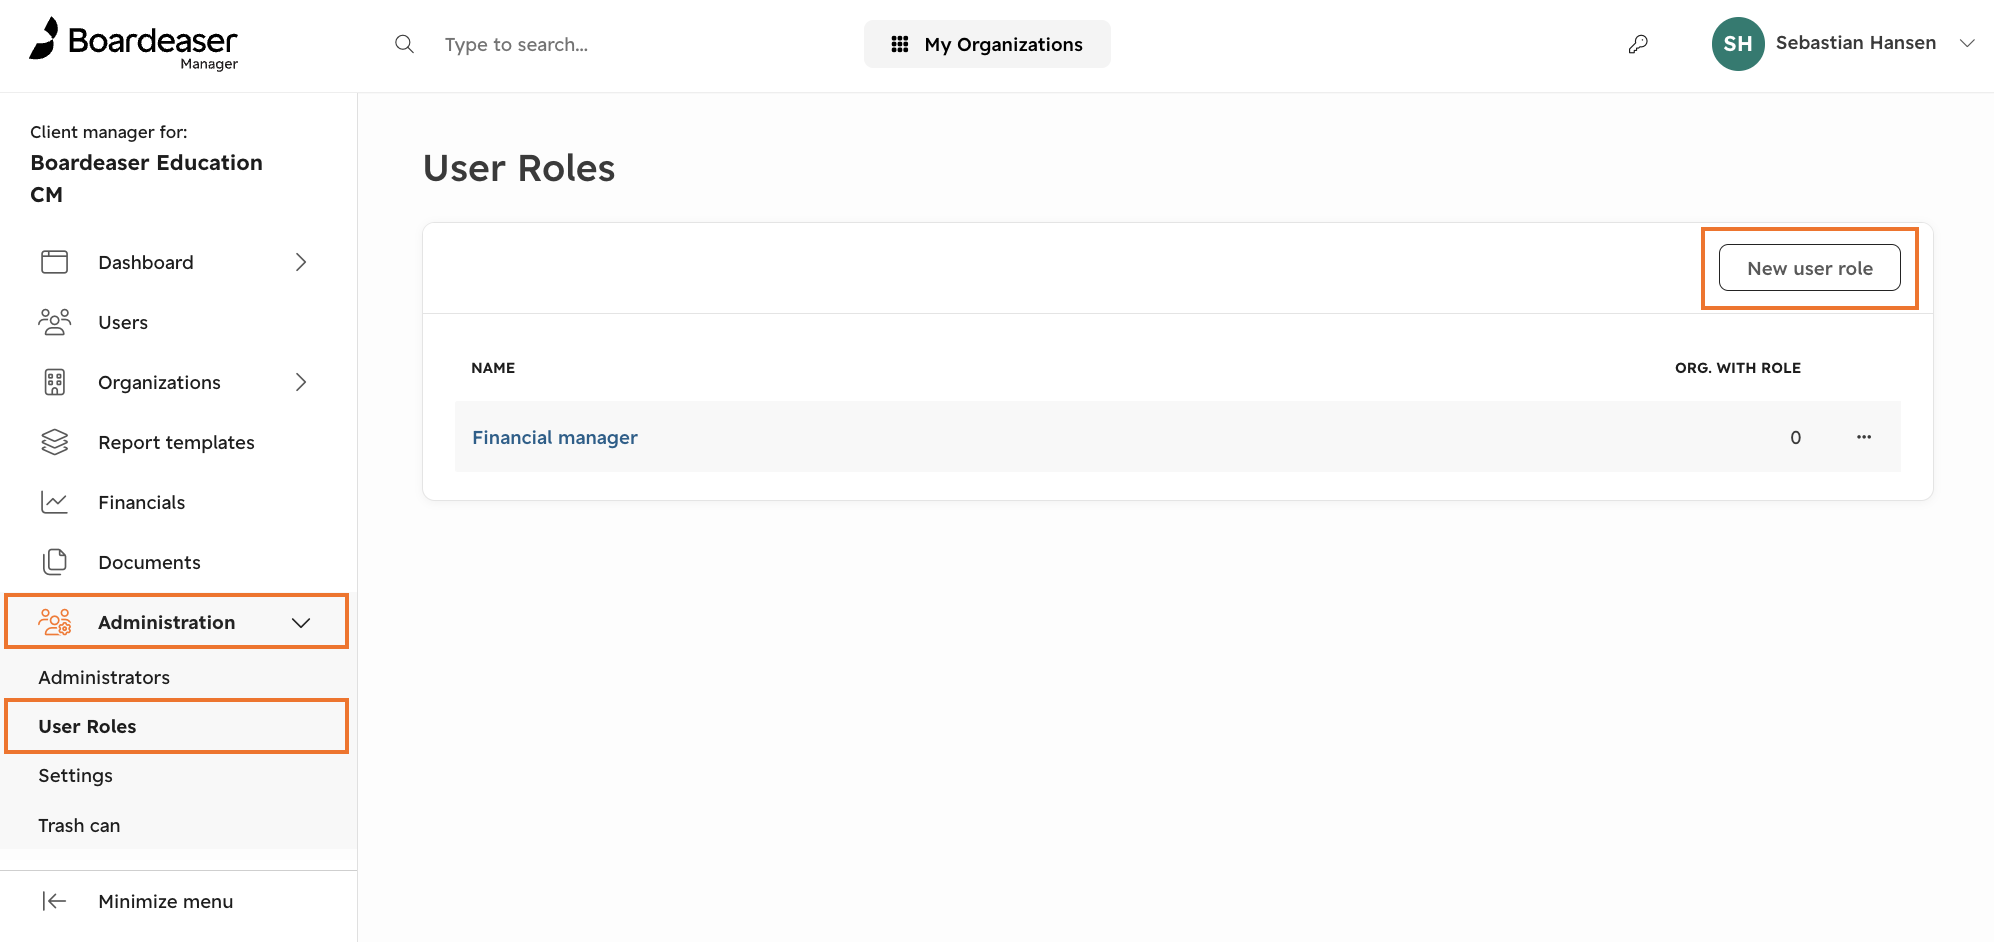The image size is (1994, 942).
Task: Open Administrators submenu item
Action: tap(104, 677)
